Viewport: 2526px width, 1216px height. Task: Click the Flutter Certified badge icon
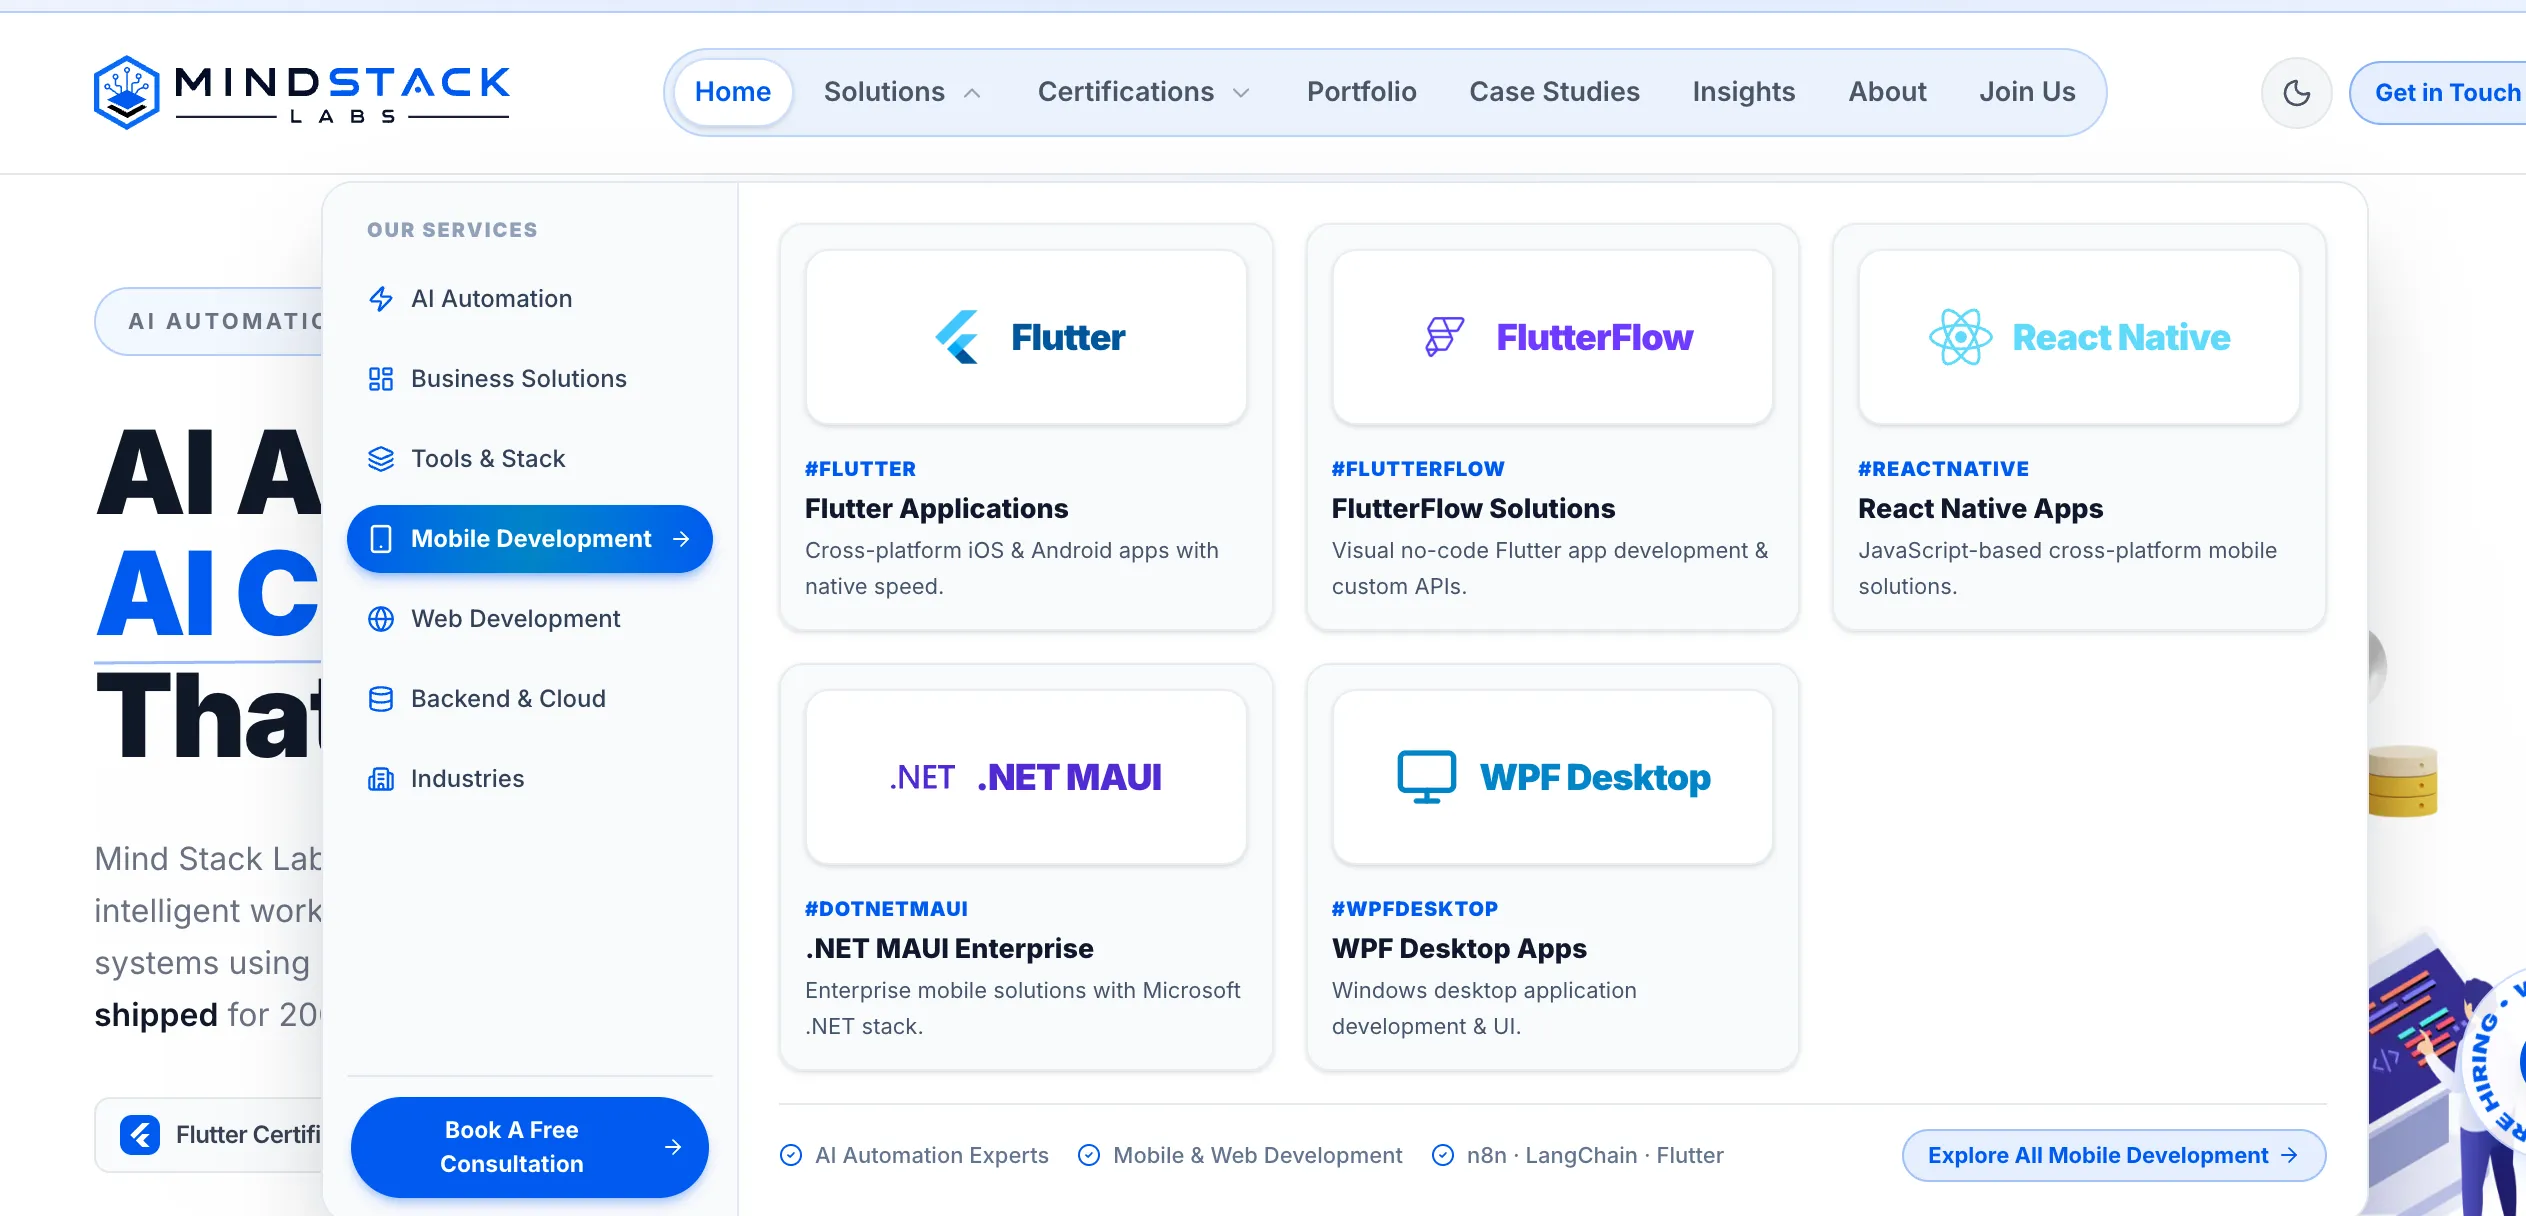140,1135
